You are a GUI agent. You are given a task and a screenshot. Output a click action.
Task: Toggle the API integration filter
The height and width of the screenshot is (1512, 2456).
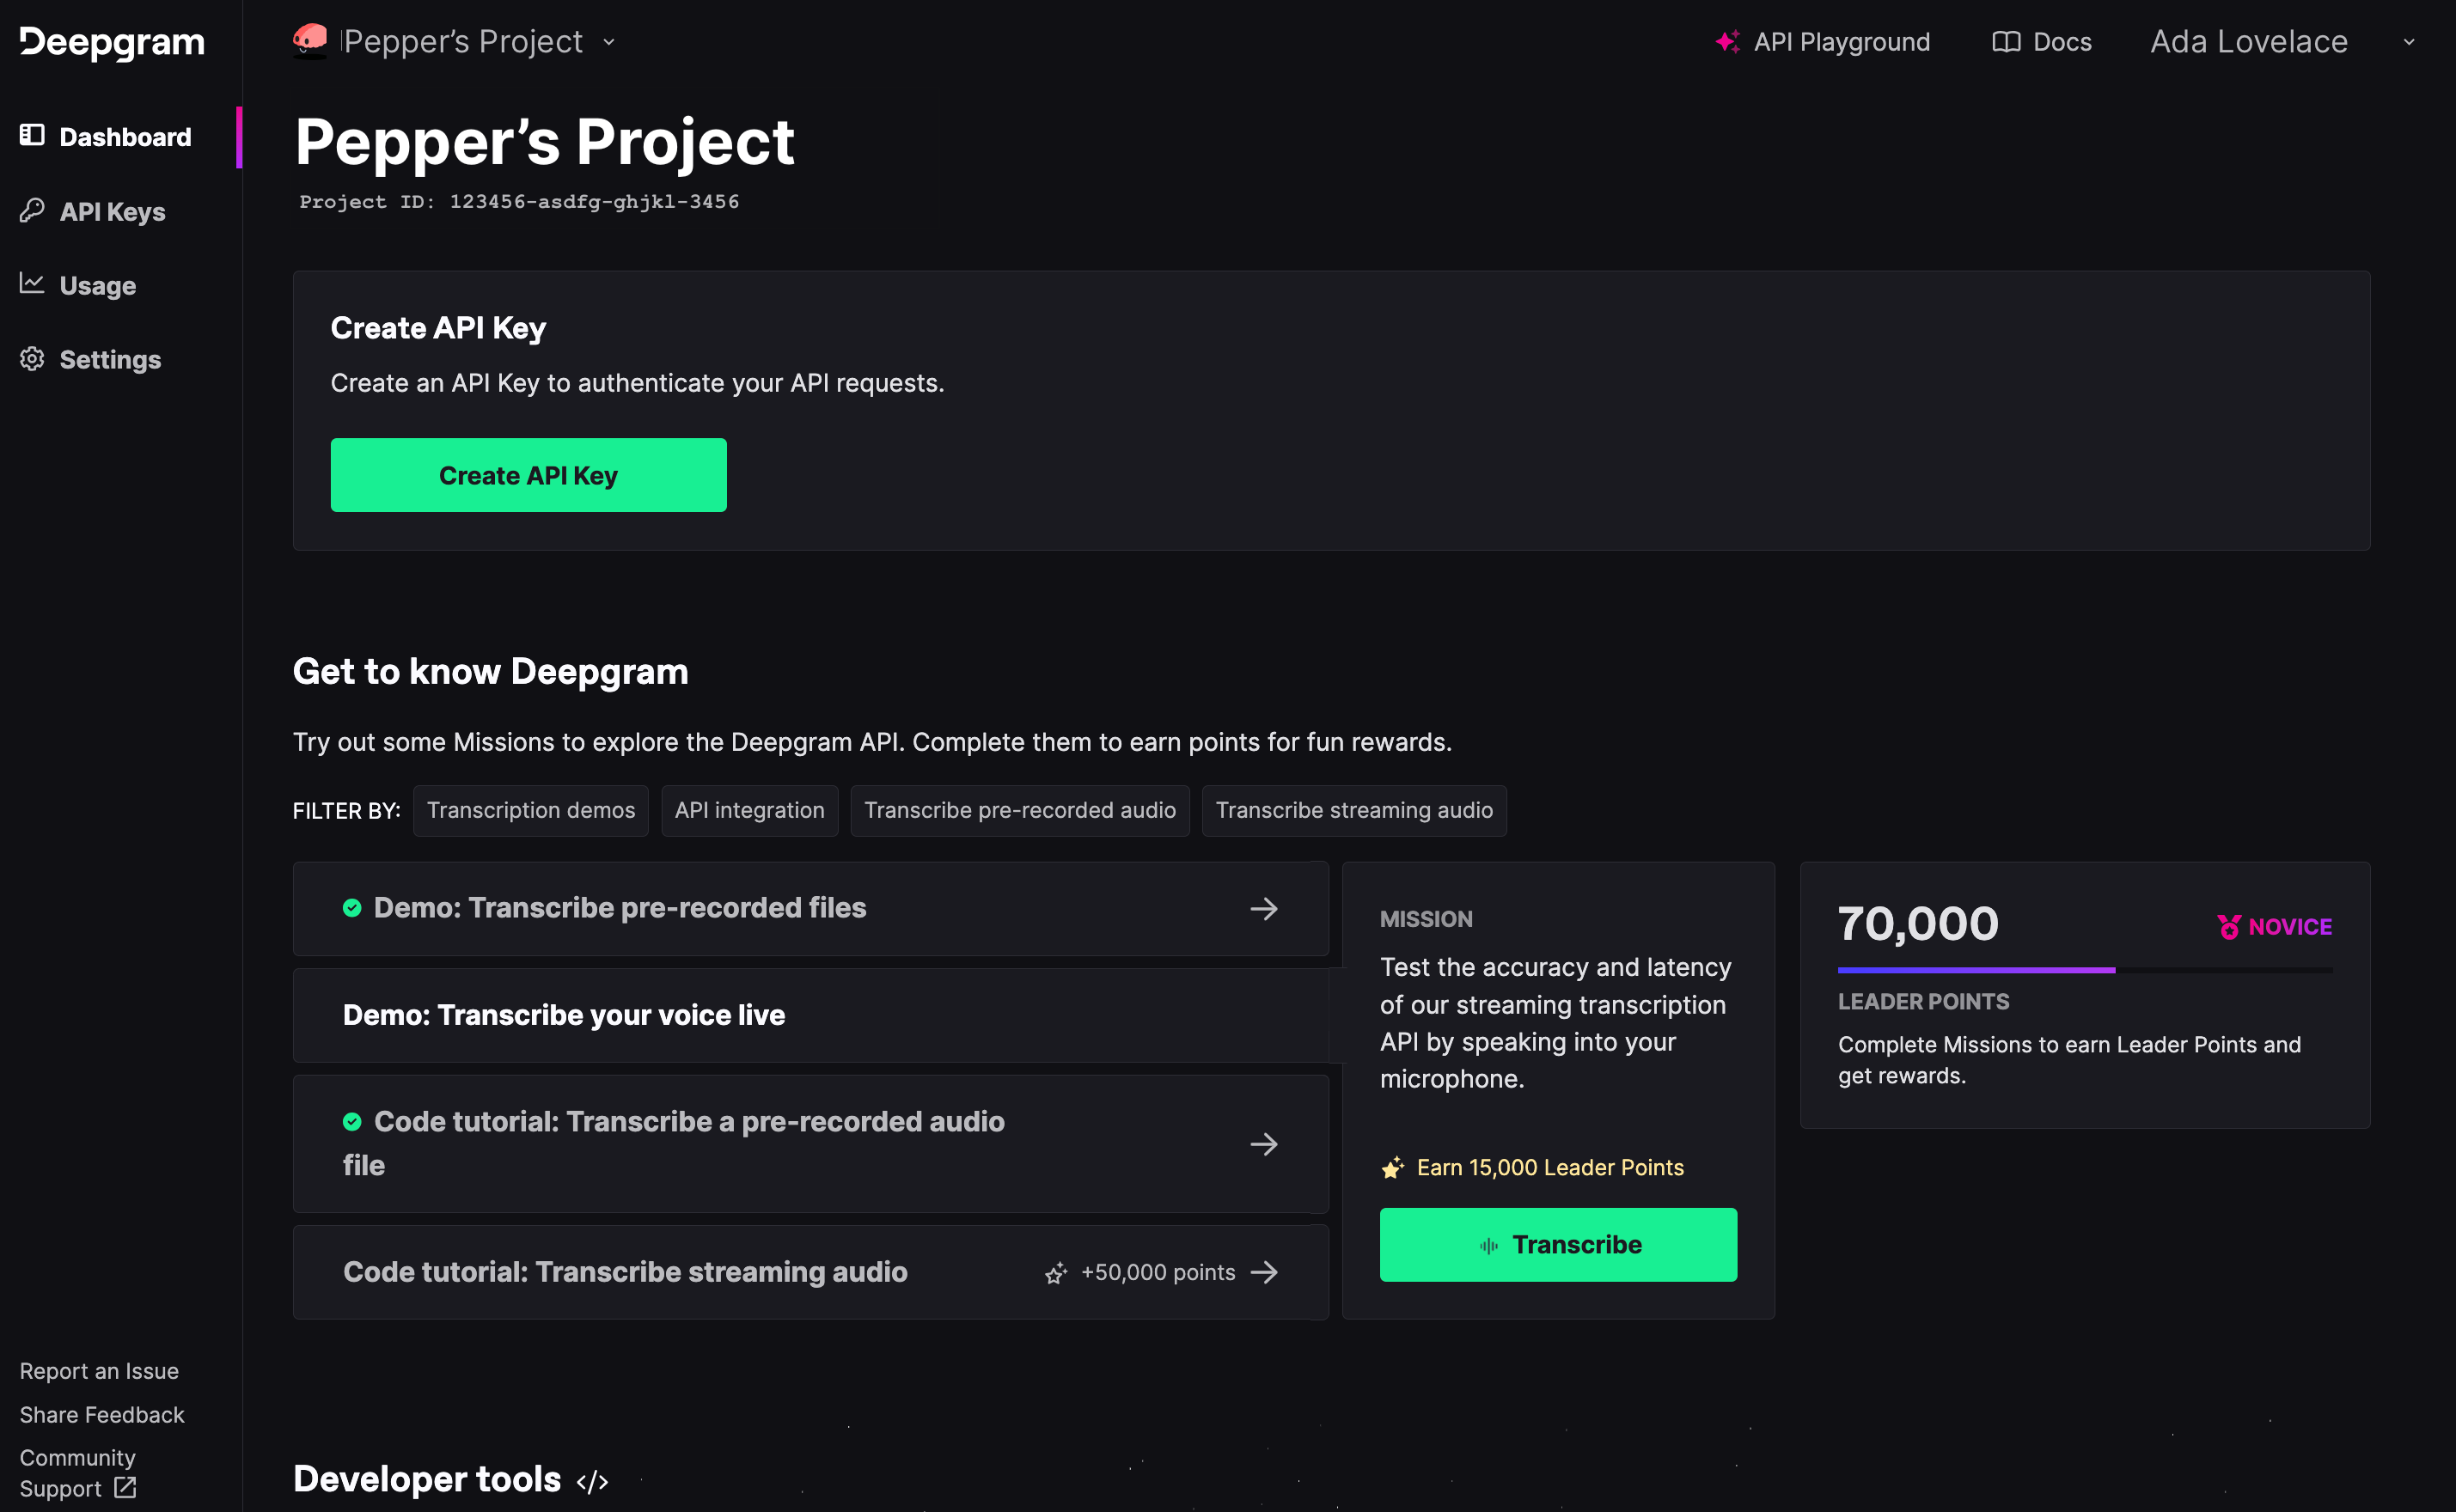749,810
